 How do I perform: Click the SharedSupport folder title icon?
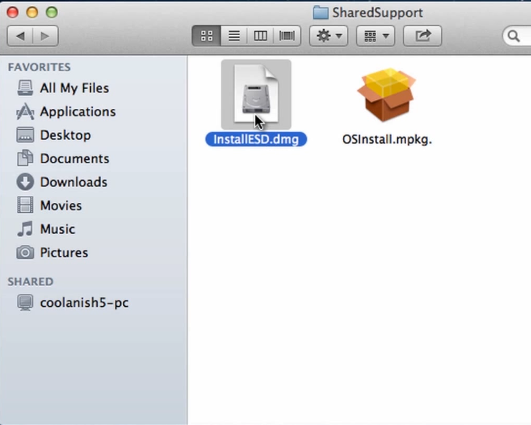[x=320, y=13]
